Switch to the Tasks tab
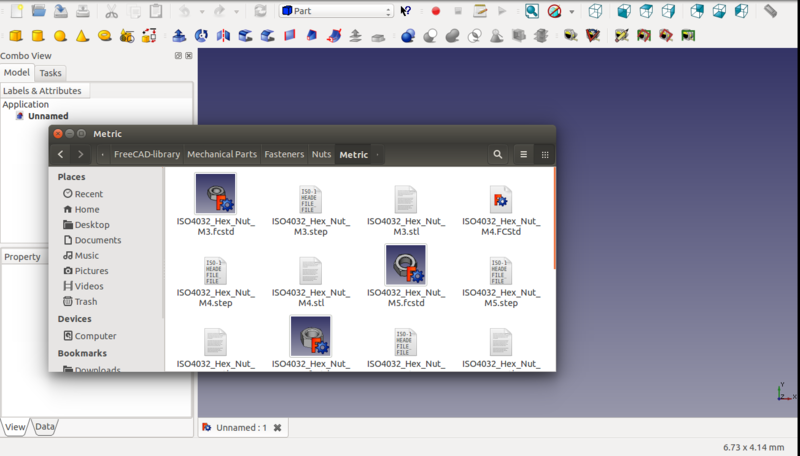The width and height of the screenshot is (800, 456). tap(50, 73)
